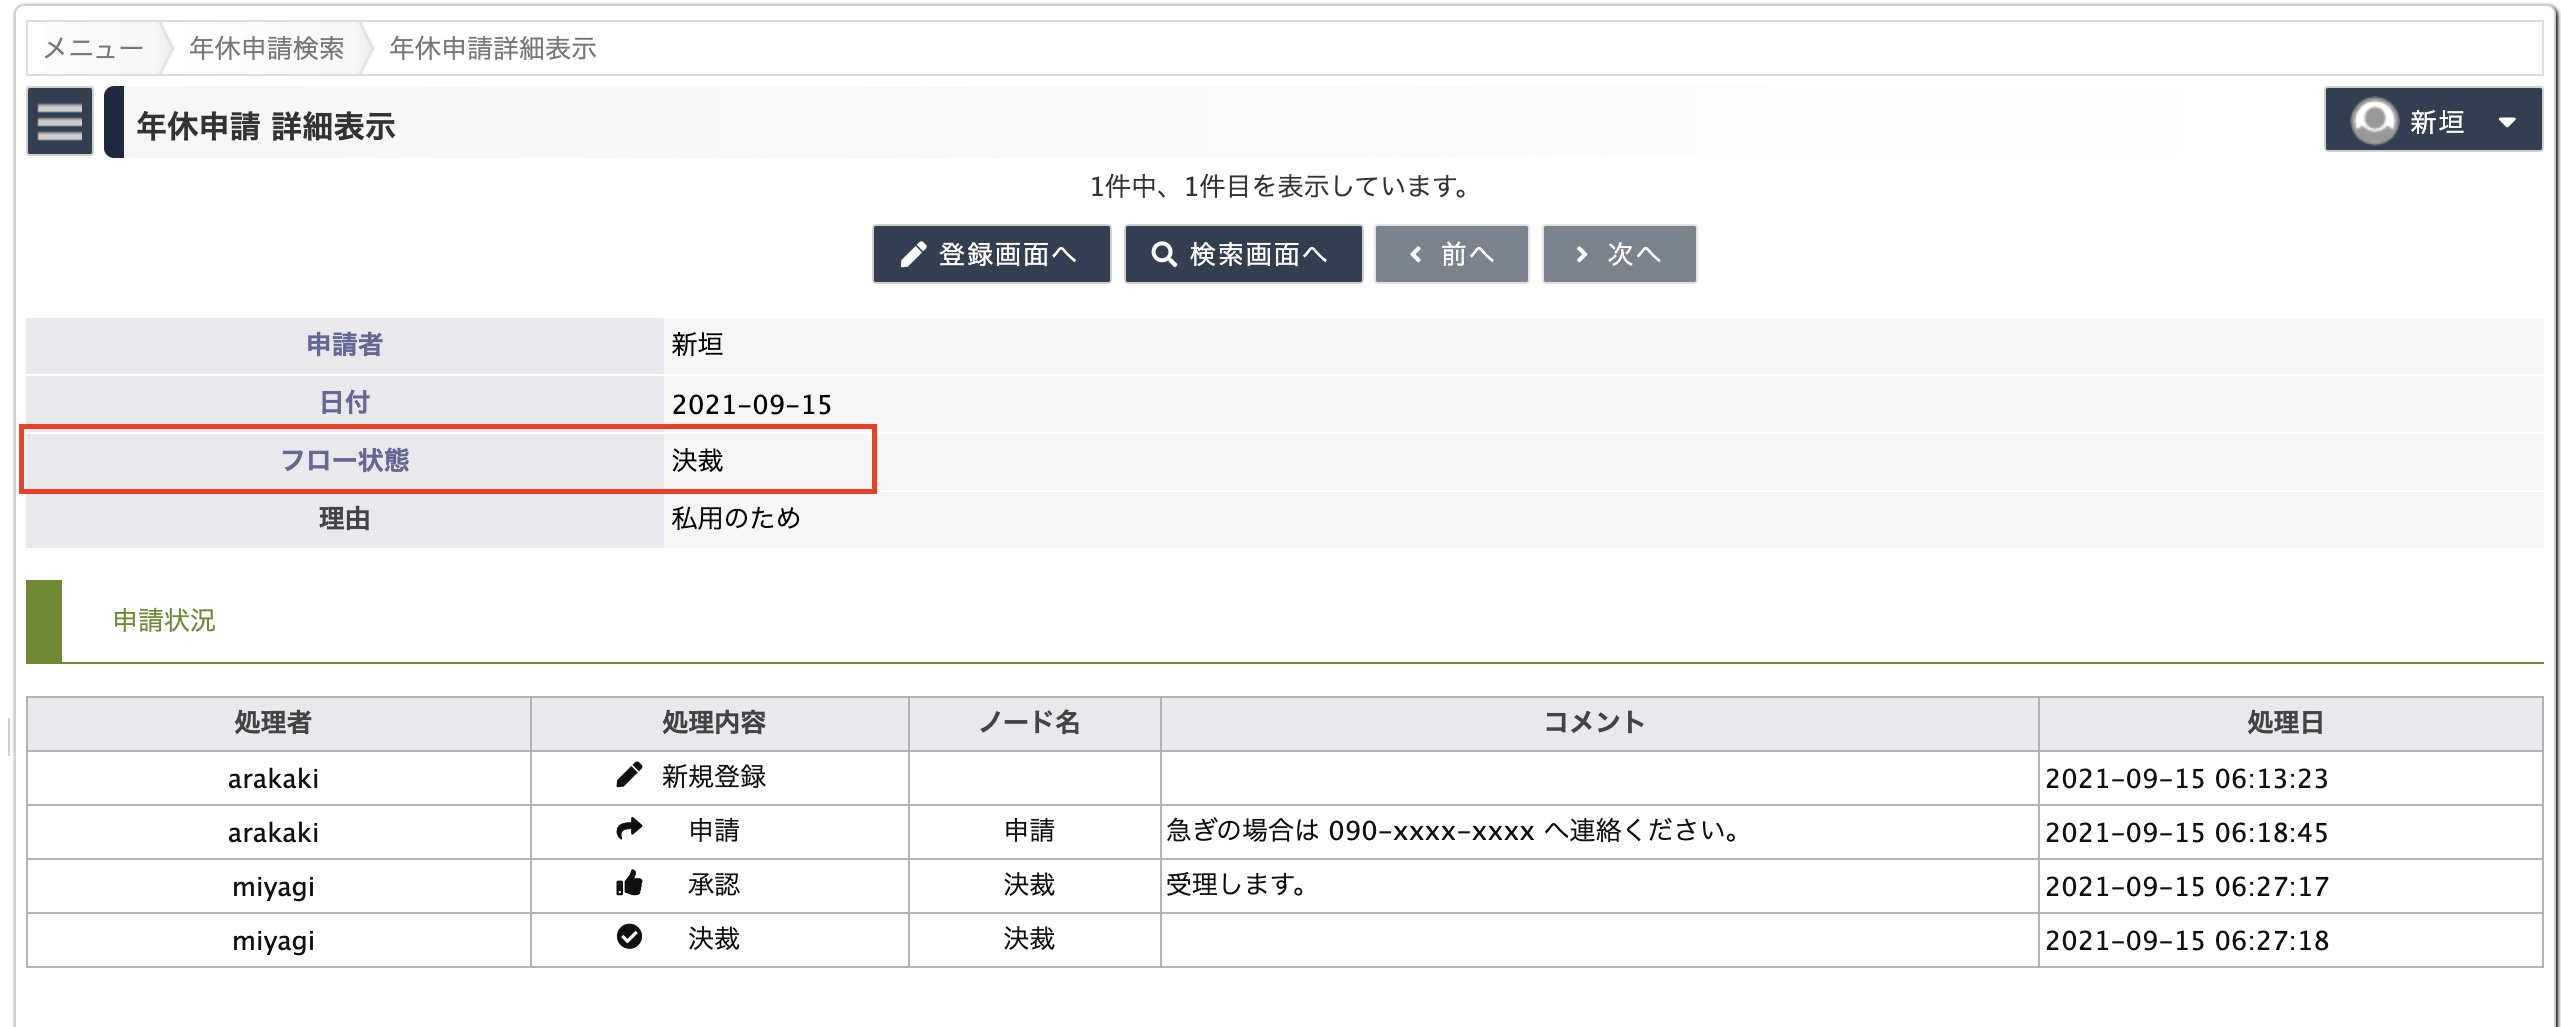
Task: Click the pencil icon on 登録画面へ button
Action: tap(913, 255)
